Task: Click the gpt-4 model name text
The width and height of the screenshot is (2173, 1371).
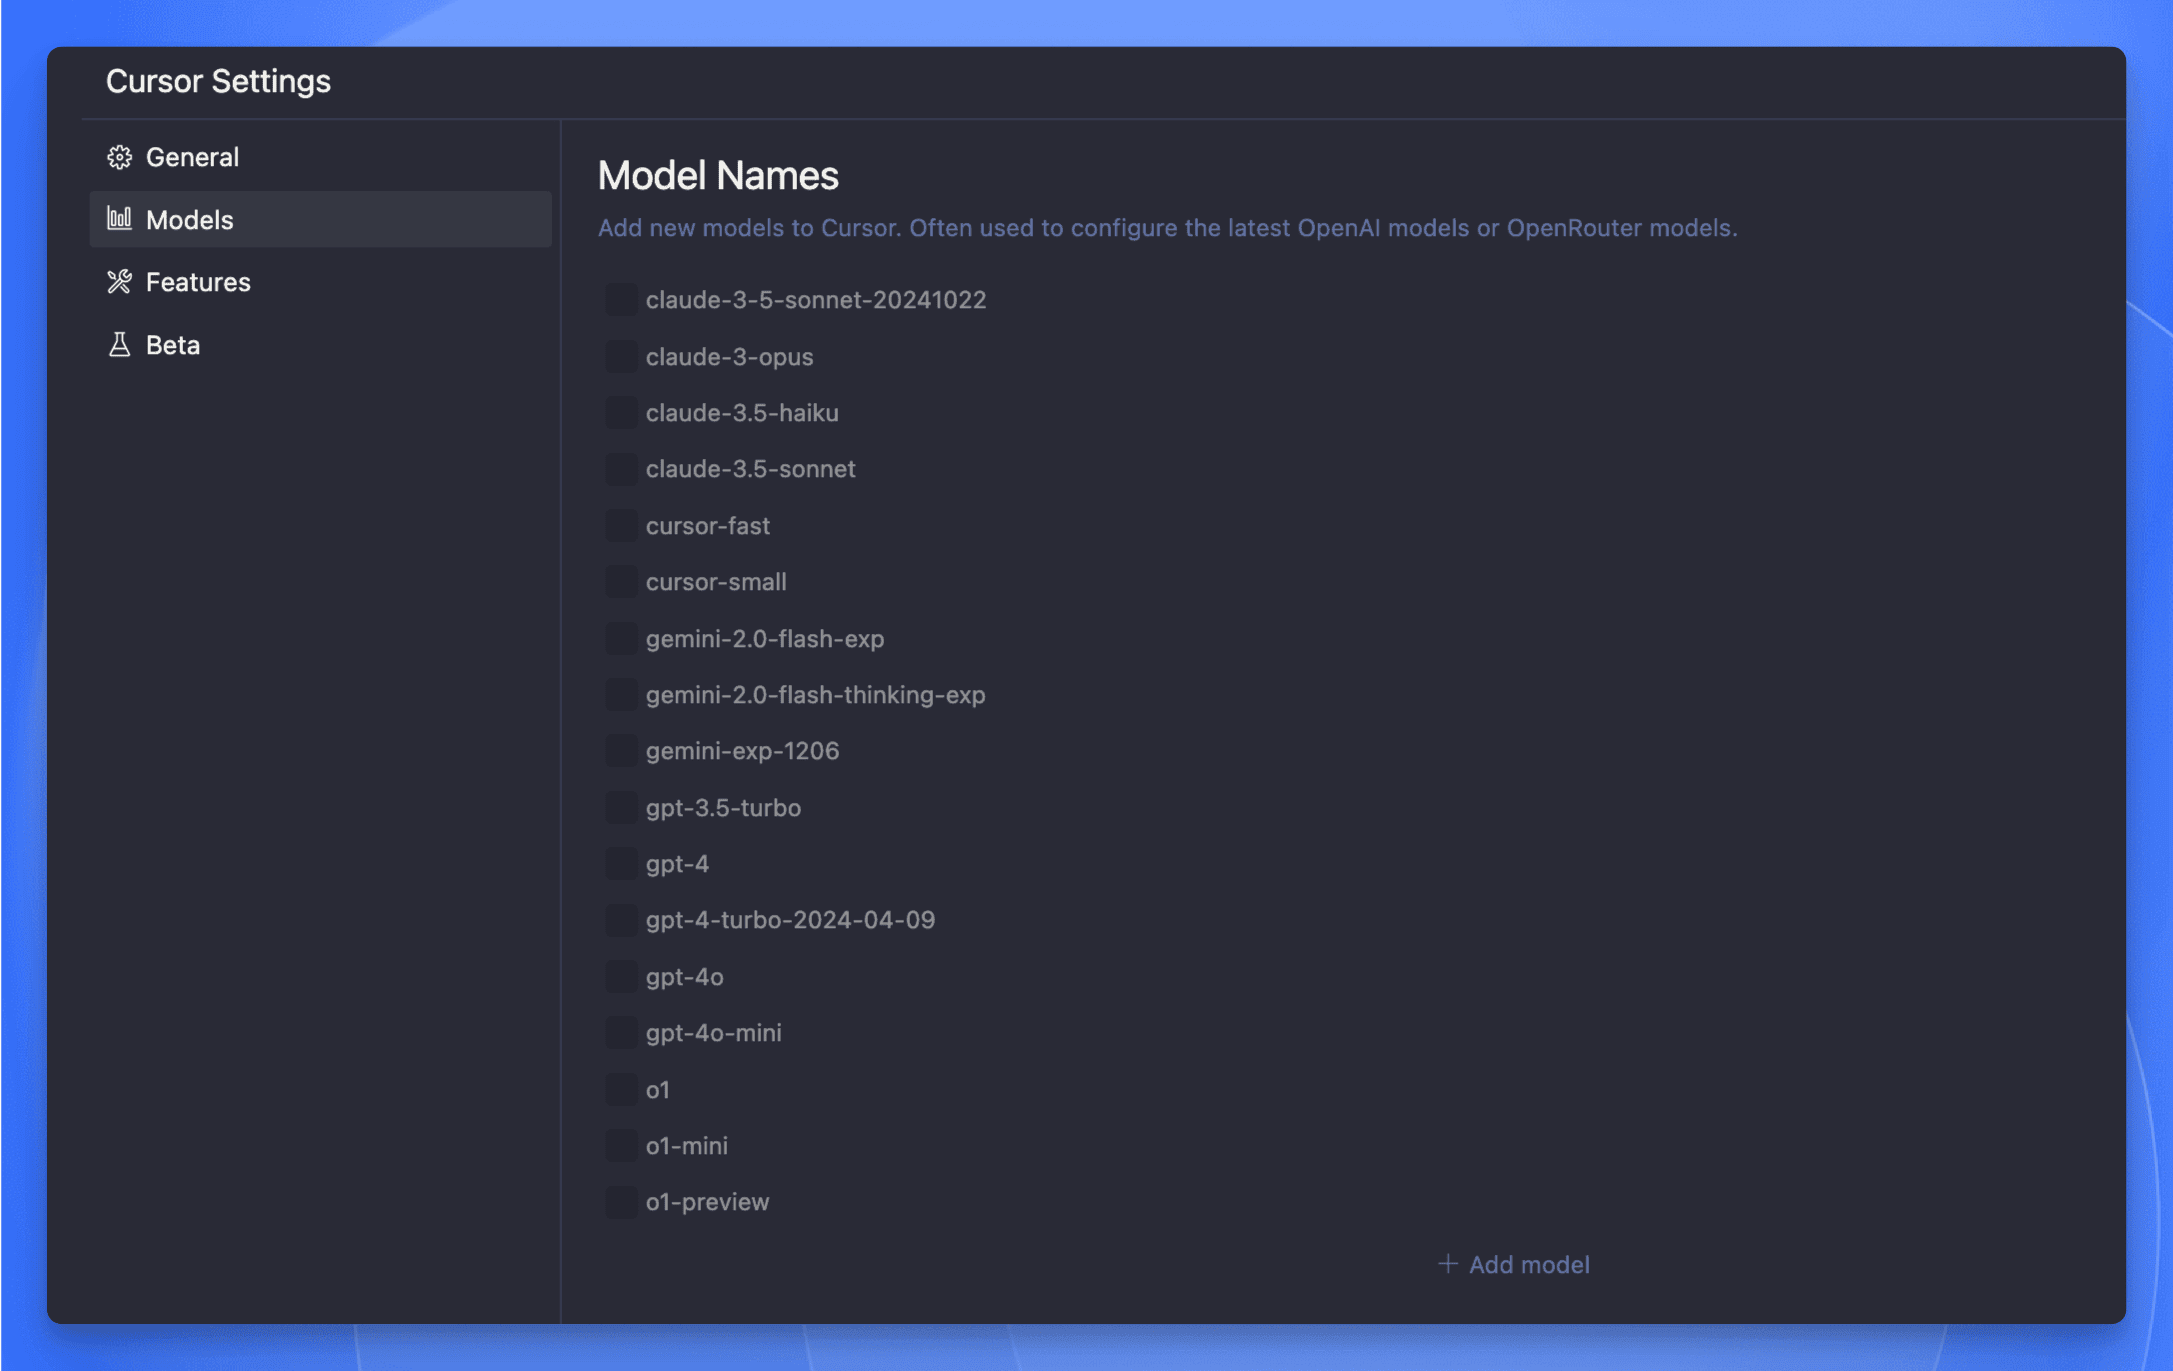Action: click(678, 864)
